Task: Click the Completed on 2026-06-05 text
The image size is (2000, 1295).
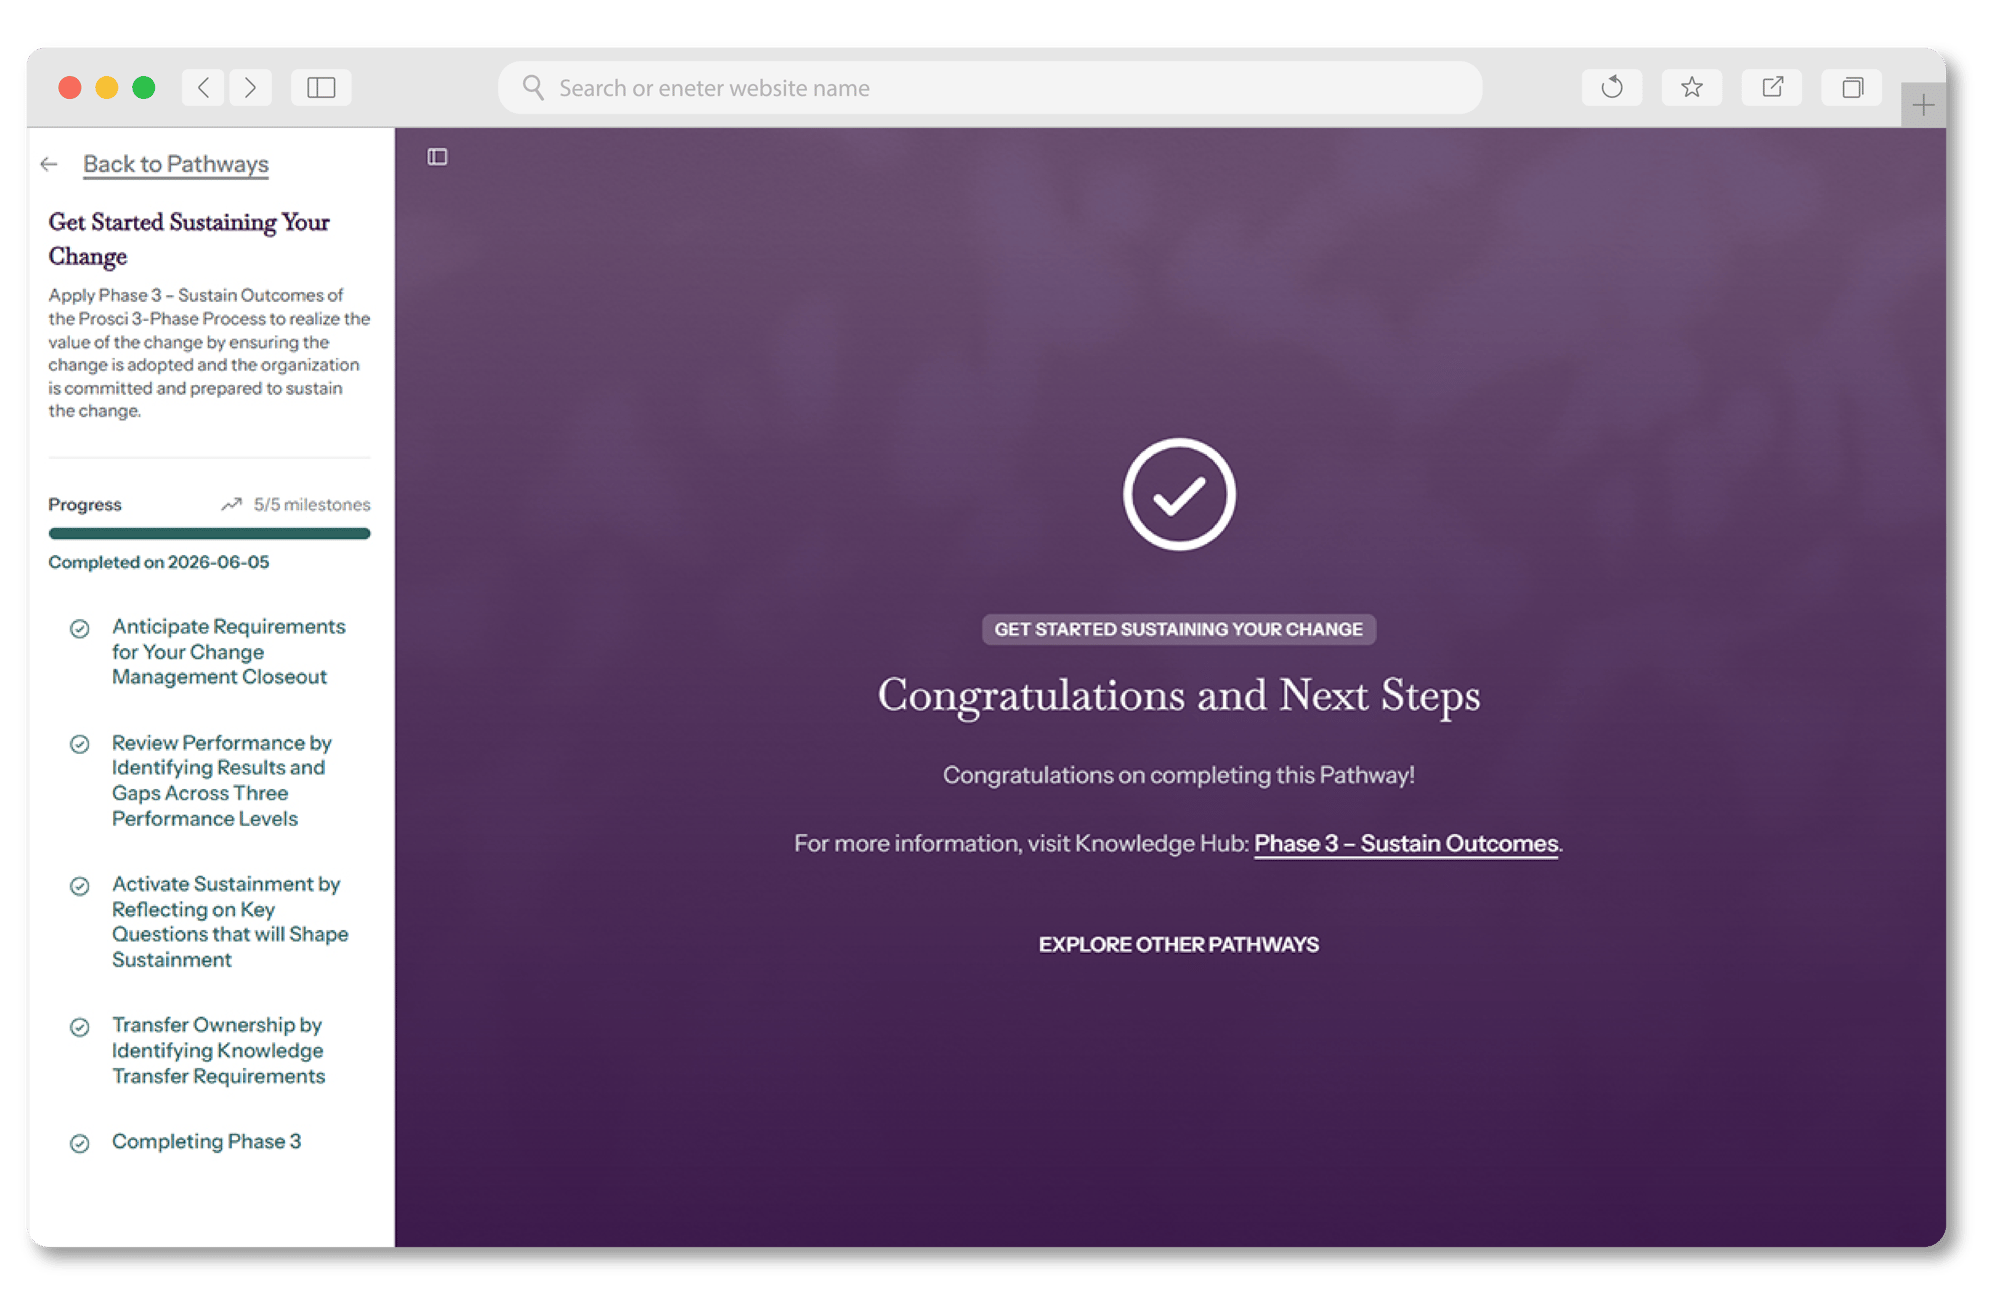Action: (x=159, y=563)
